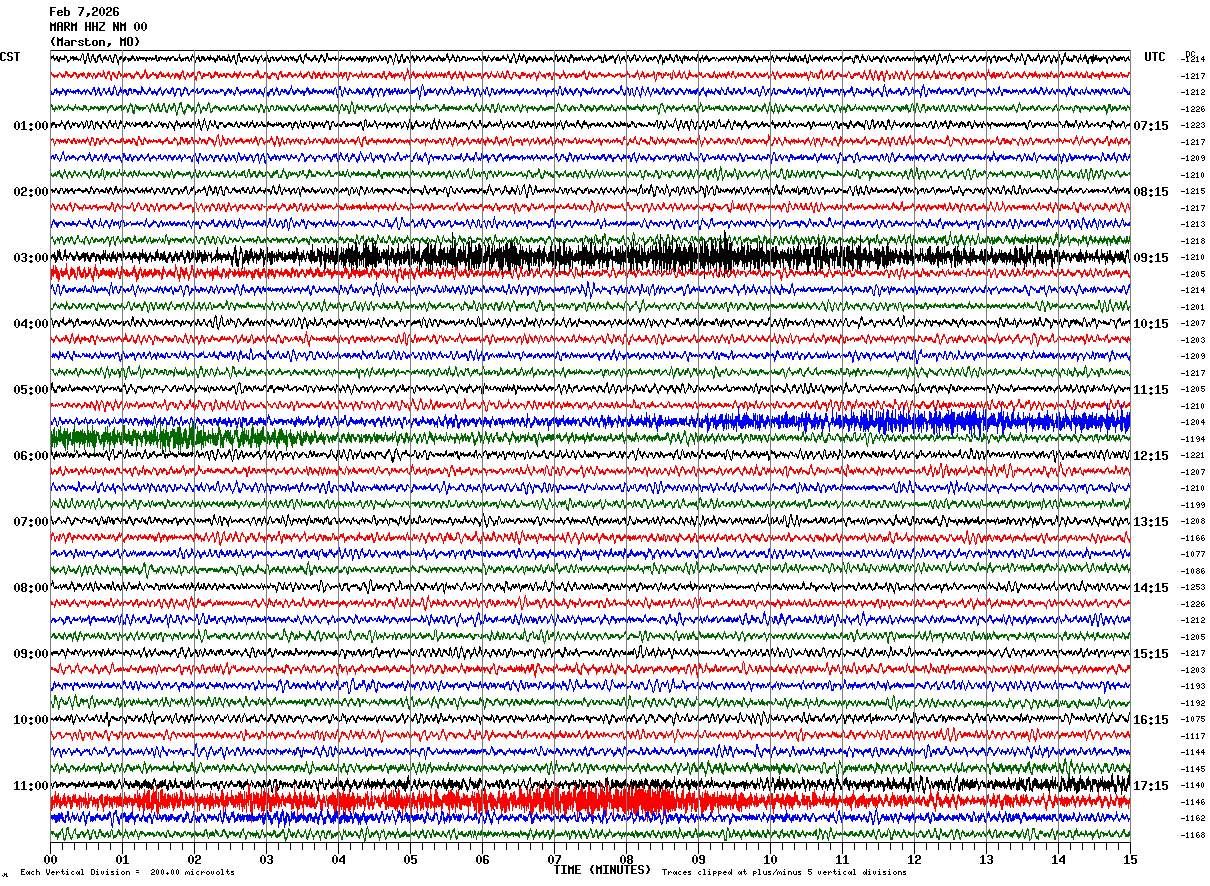Click the 09:15 UTC time label
The image size is (1210, 886).
coord(1151,258)
